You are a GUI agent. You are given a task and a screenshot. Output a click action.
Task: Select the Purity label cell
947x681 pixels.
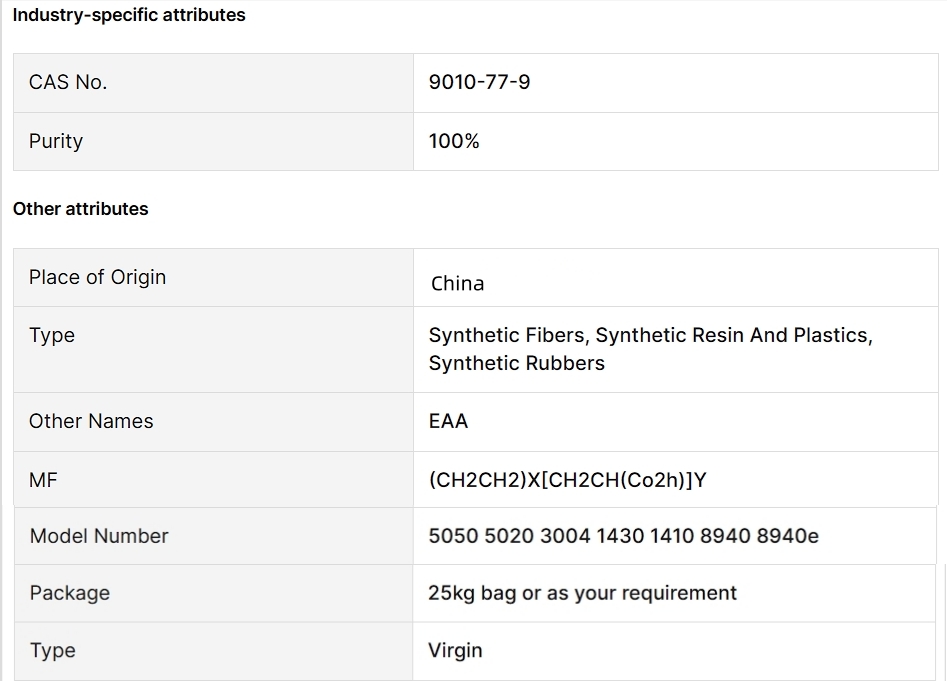pos(56,141)
